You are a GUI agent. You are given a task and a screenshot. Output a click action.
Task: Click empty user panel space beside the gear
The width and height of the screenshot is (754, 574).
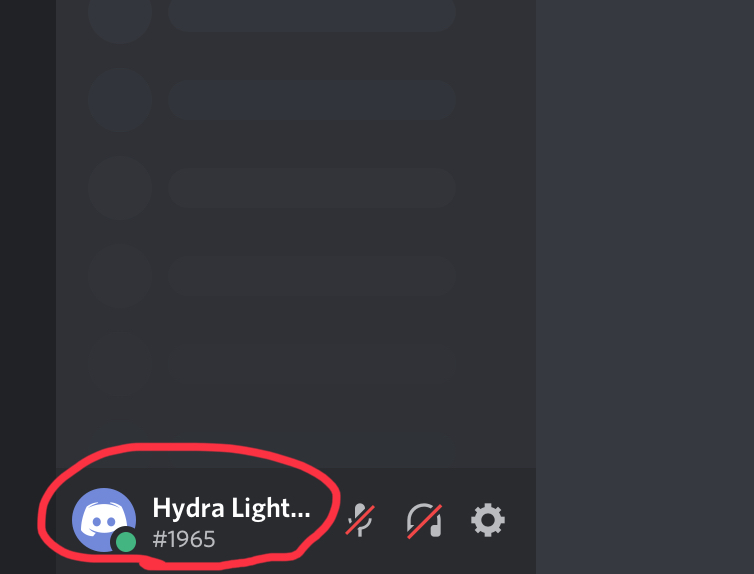point(522,521)
